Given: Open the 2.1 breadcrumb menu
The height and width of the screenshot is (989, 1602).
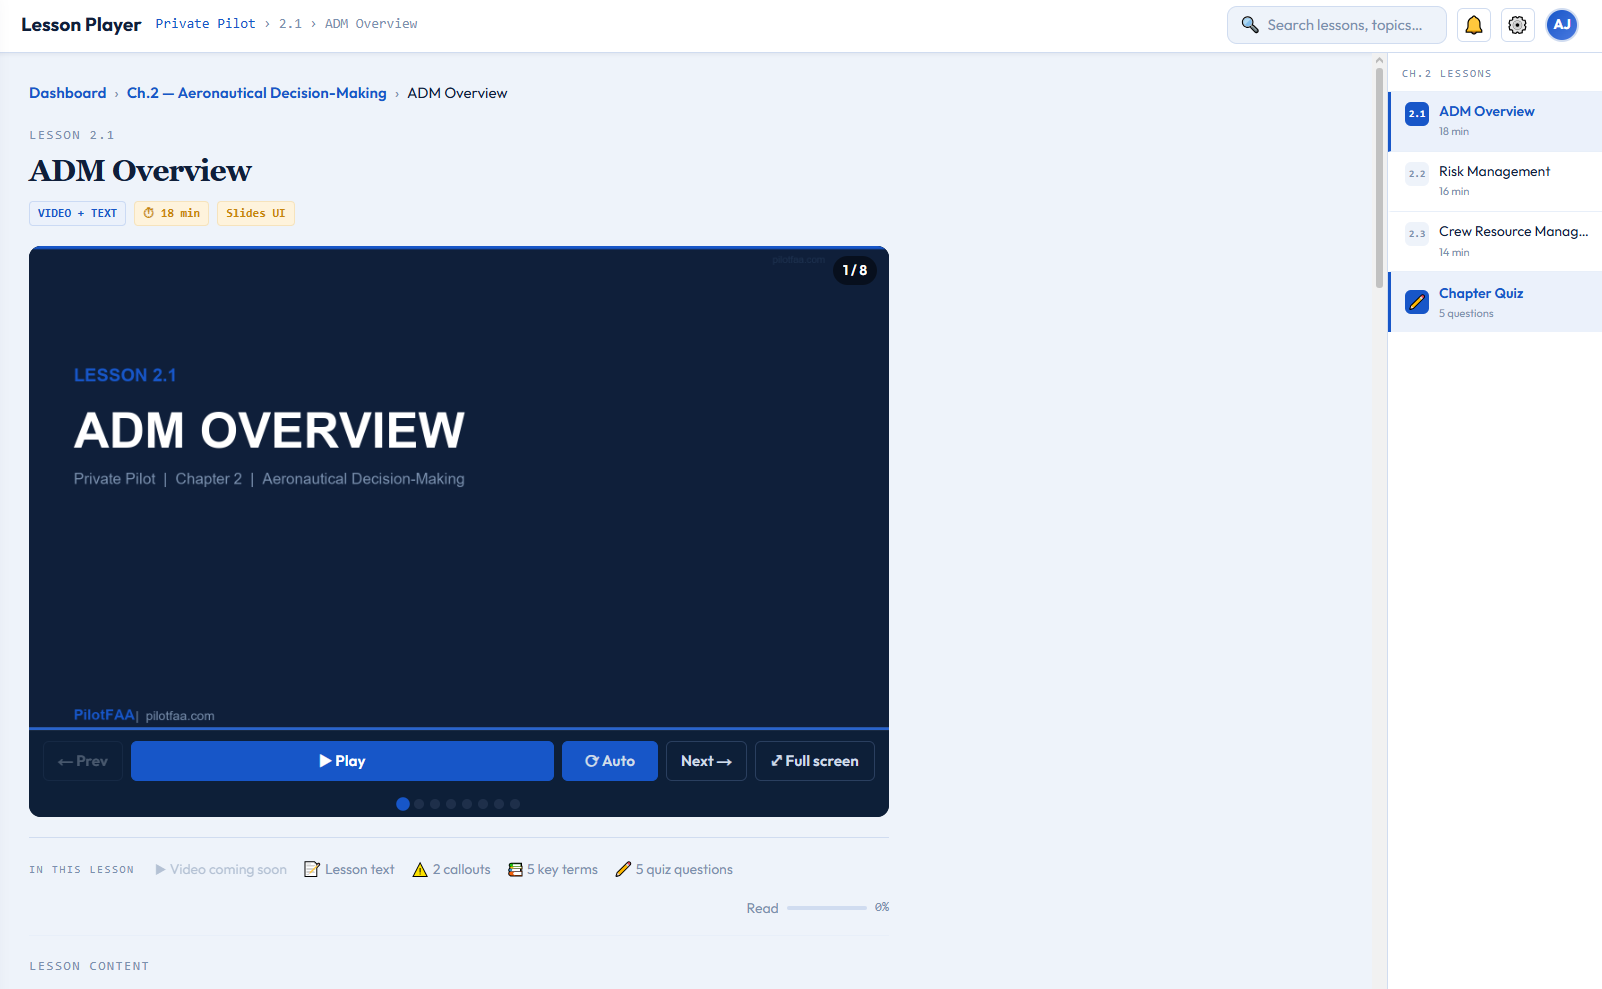Looking at the screenshot, I should point(290,23).
